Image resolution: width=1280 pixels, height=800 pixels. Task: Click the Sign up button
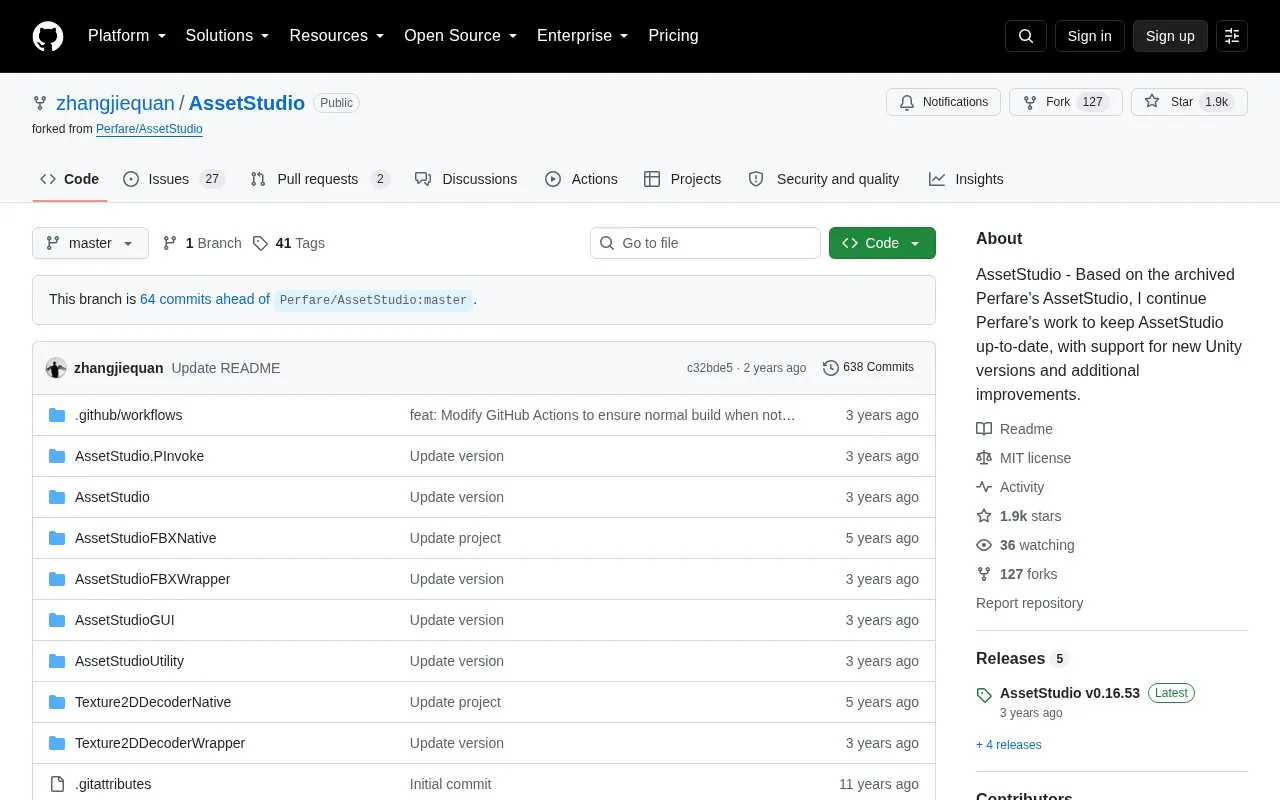click(x=1170, y=36)
